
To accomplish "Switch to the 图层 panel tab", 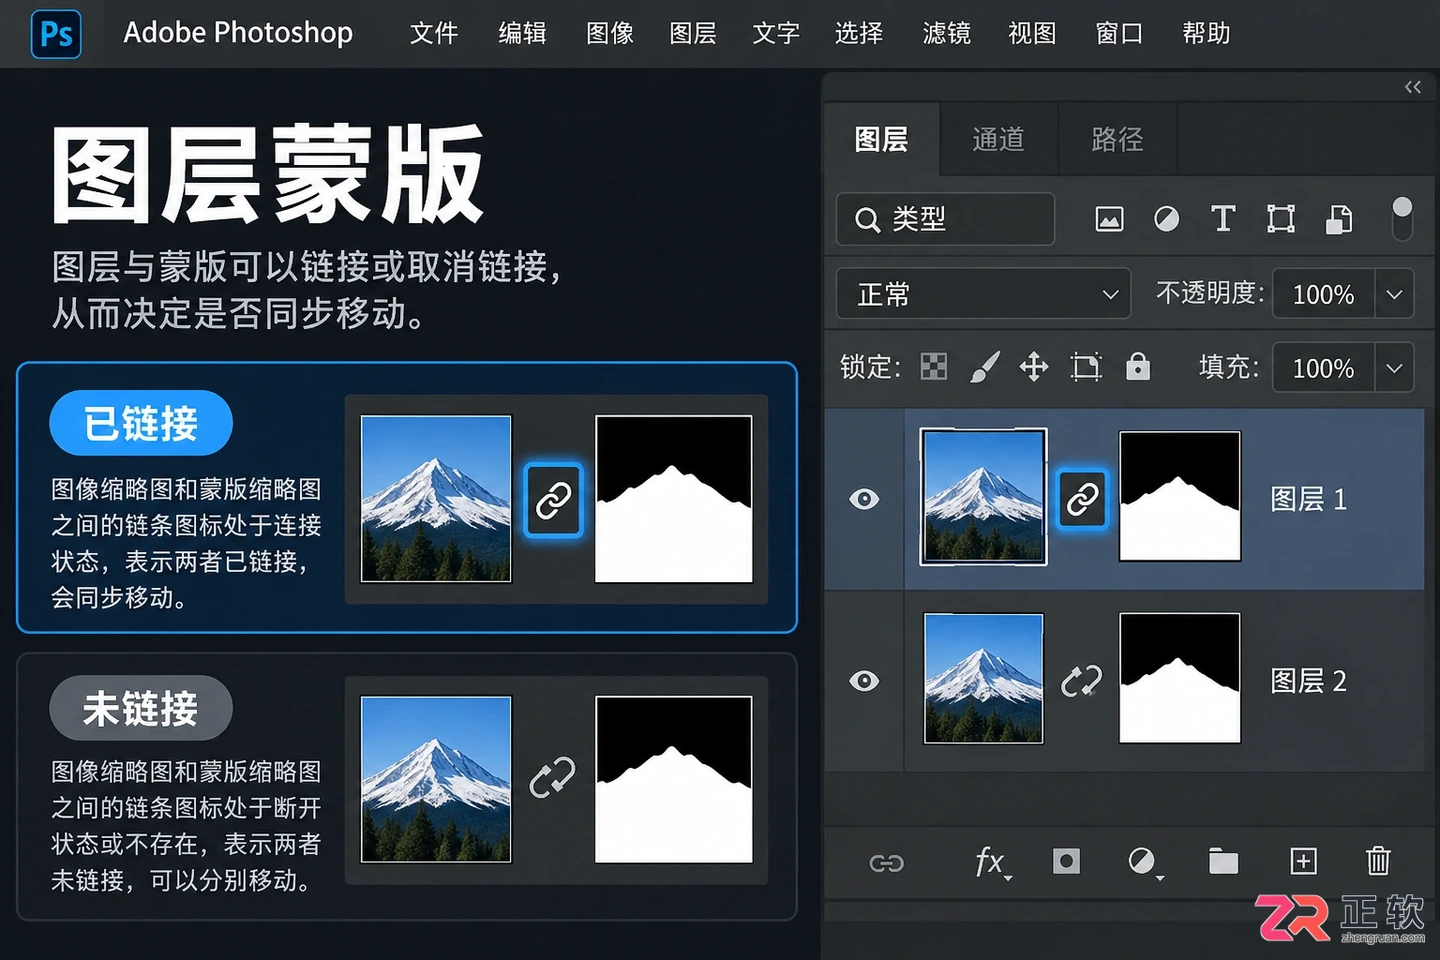I will point(881,139).
